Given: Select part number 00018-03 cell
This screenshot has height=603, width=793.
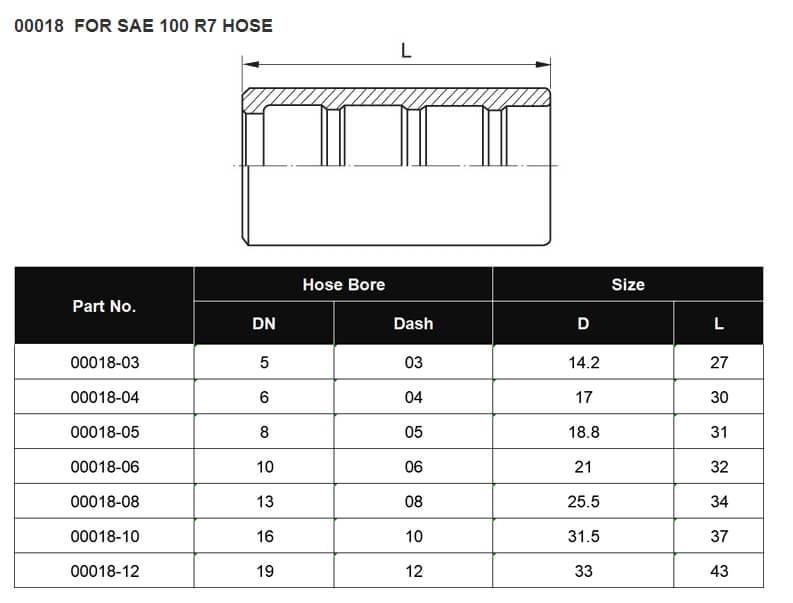Looking at the screenshot, I should [x=104, y=362].
